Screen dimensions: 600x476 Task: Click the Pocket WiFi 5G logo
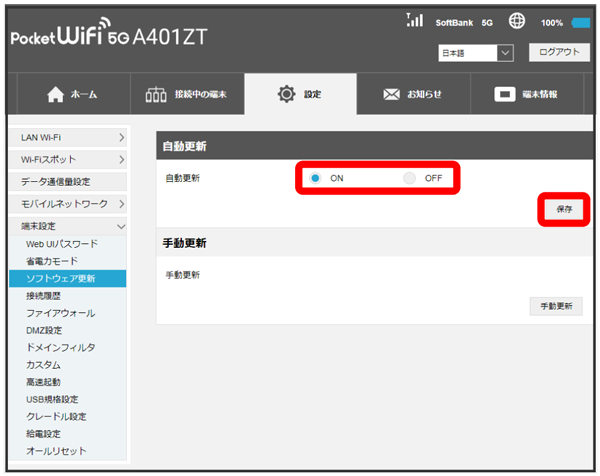pyautogui.click(x=110, y=39)
